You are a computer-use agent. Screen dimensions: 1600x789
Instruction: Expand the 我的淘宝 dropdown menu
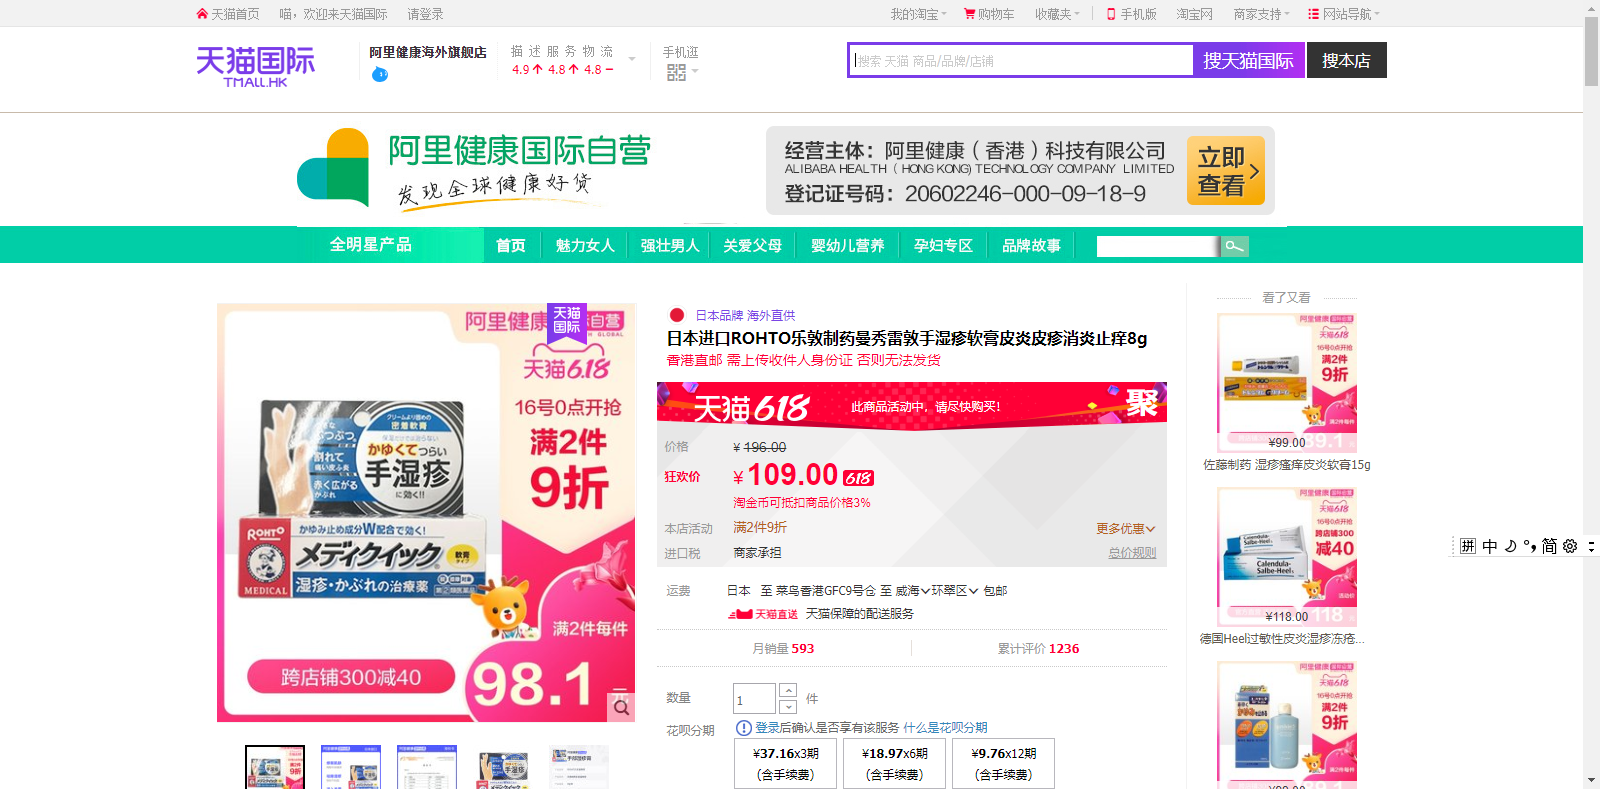coord(918,14)
